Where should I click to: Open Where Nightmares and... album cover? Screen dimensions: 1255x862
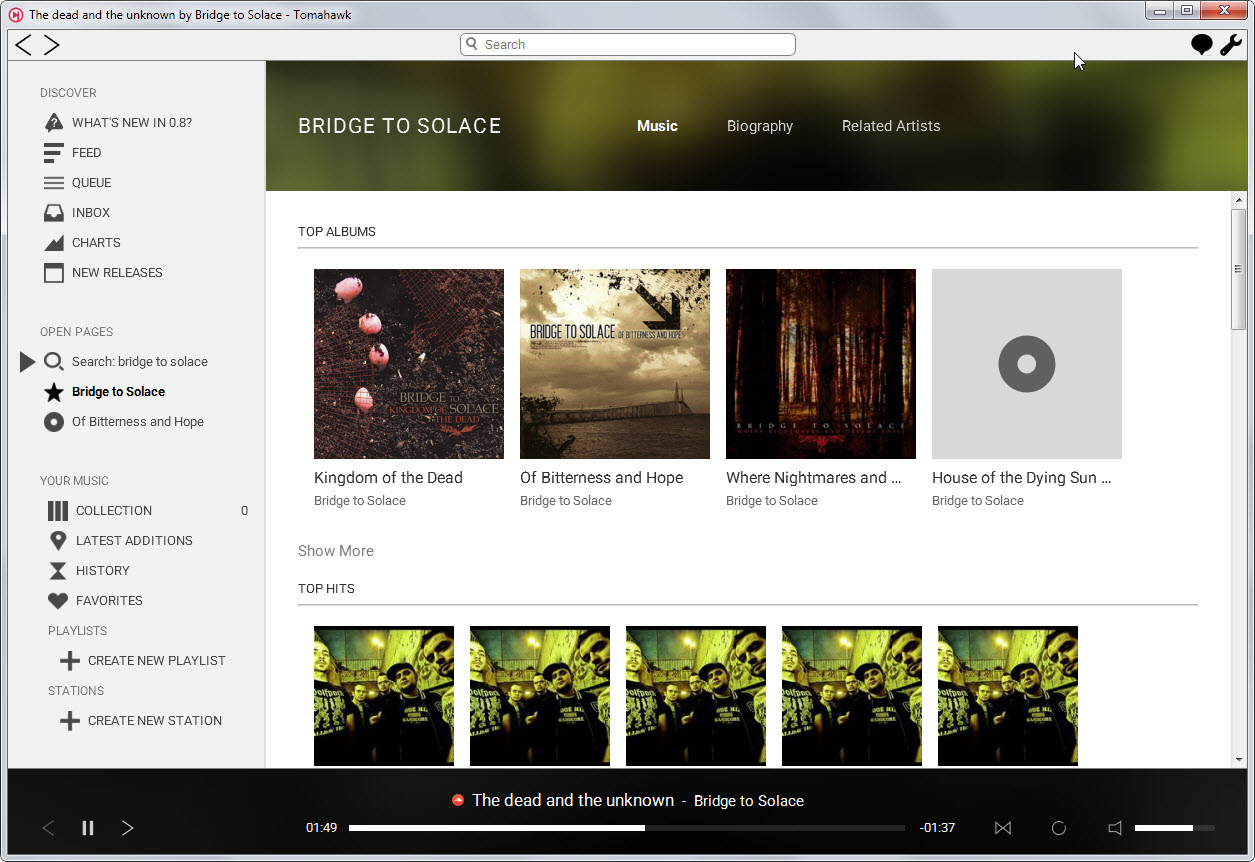point(821,364)
